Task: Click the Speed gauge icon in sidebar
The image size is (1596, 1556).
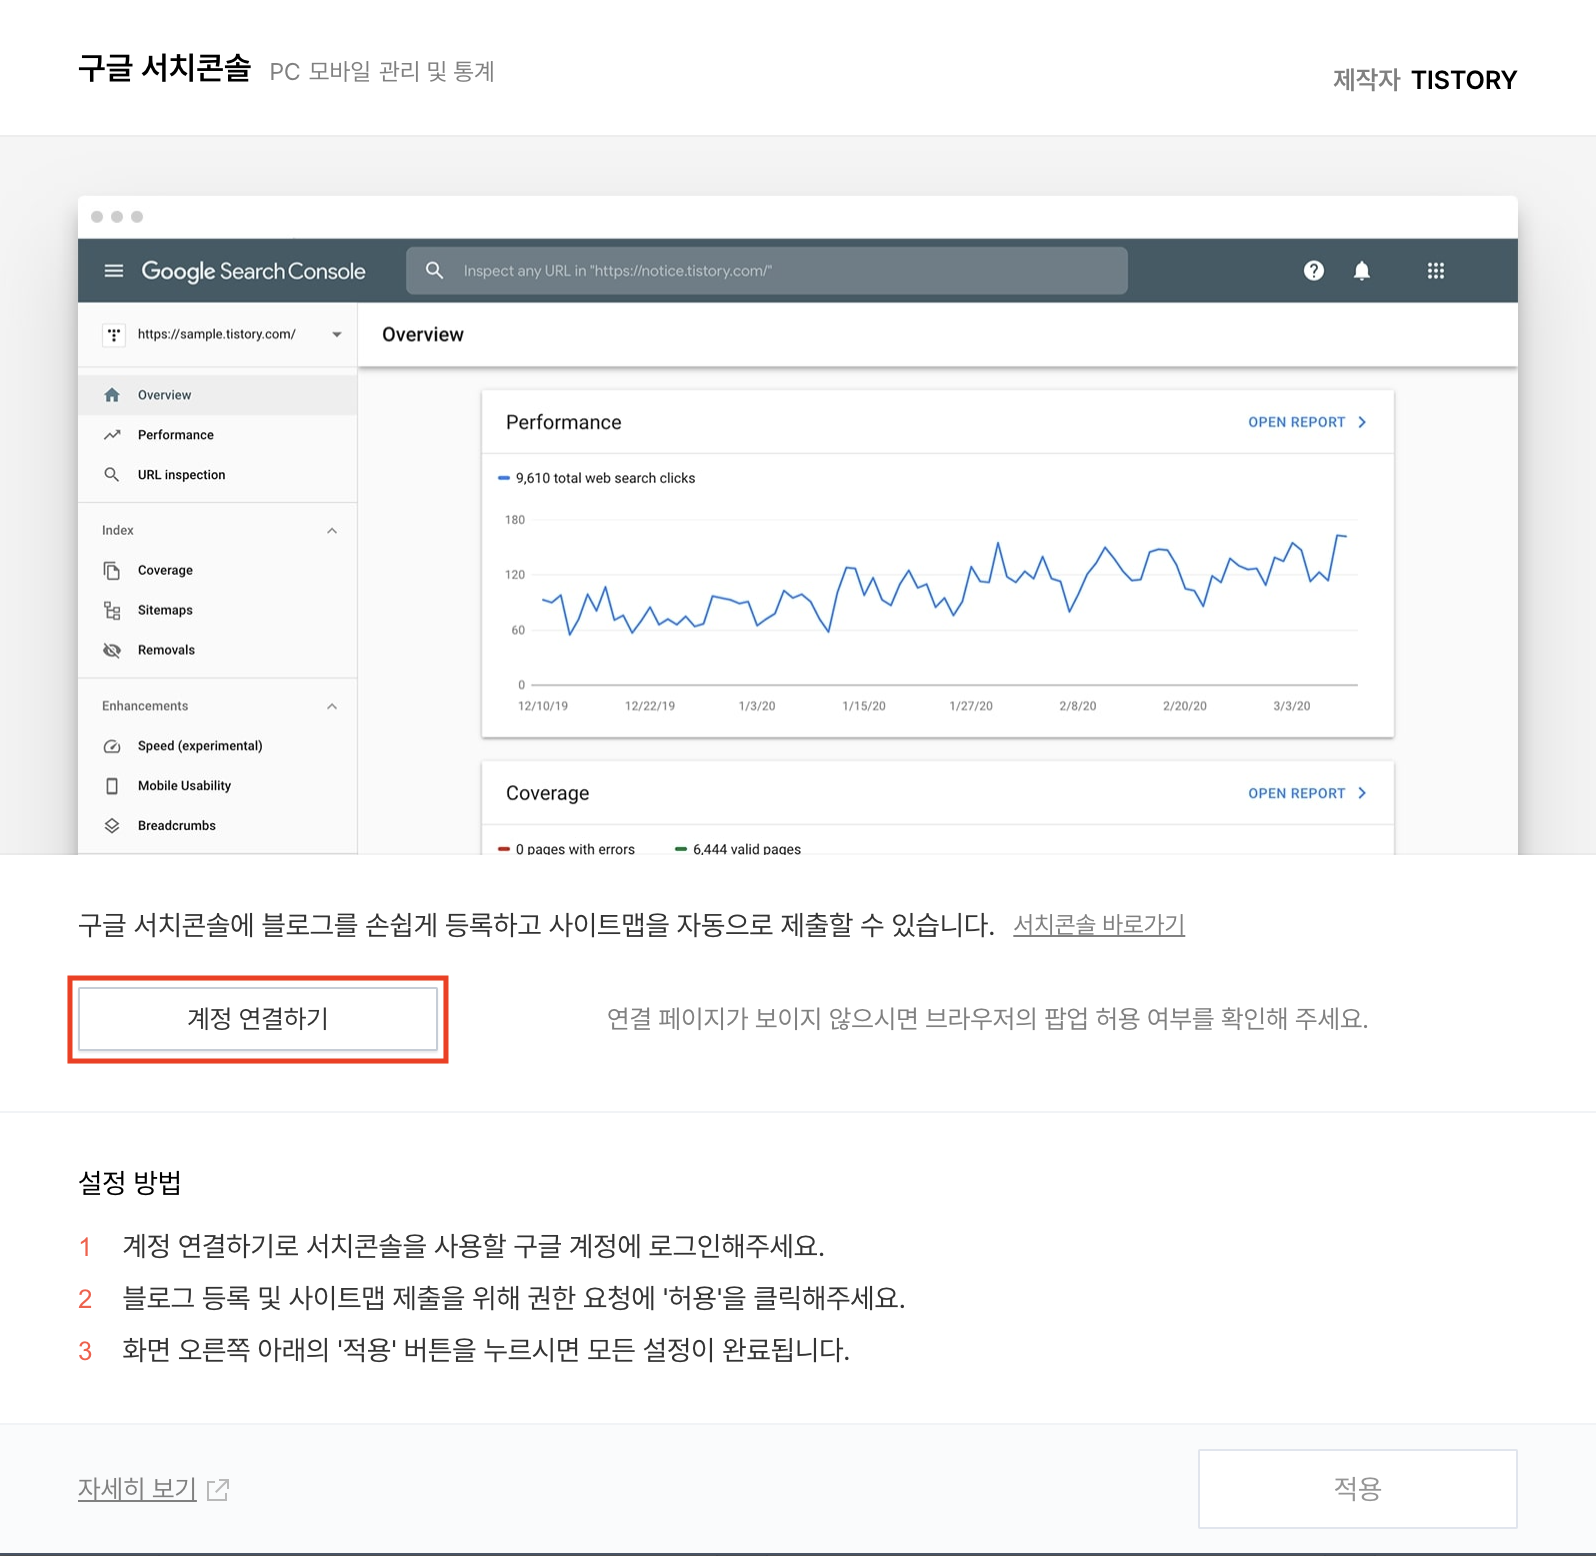Action: point(112,747)
